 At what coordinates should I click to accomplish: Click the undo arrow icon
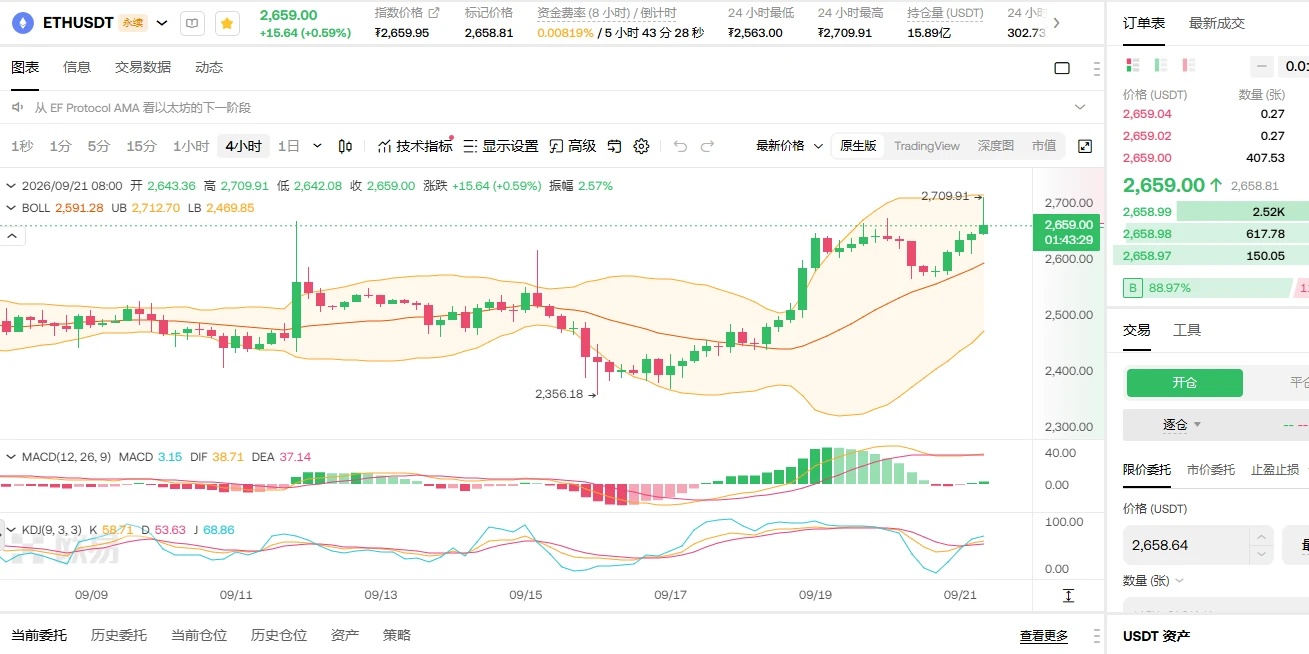[x=680, y=146]
